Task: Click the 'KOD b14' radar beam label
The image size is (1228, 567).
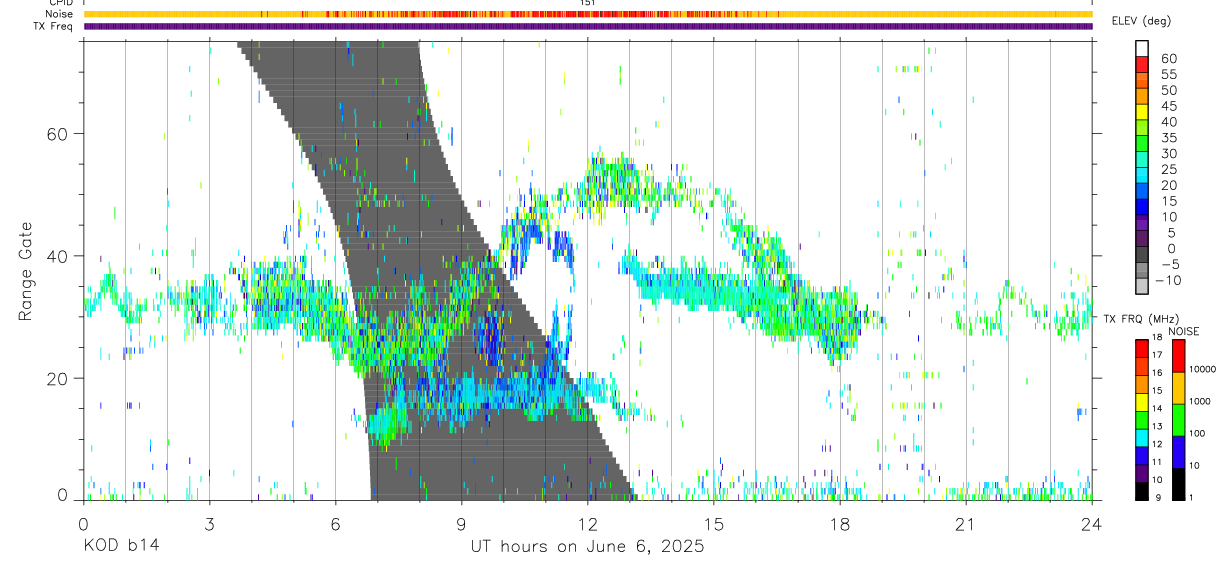Action: coord(120,546)
